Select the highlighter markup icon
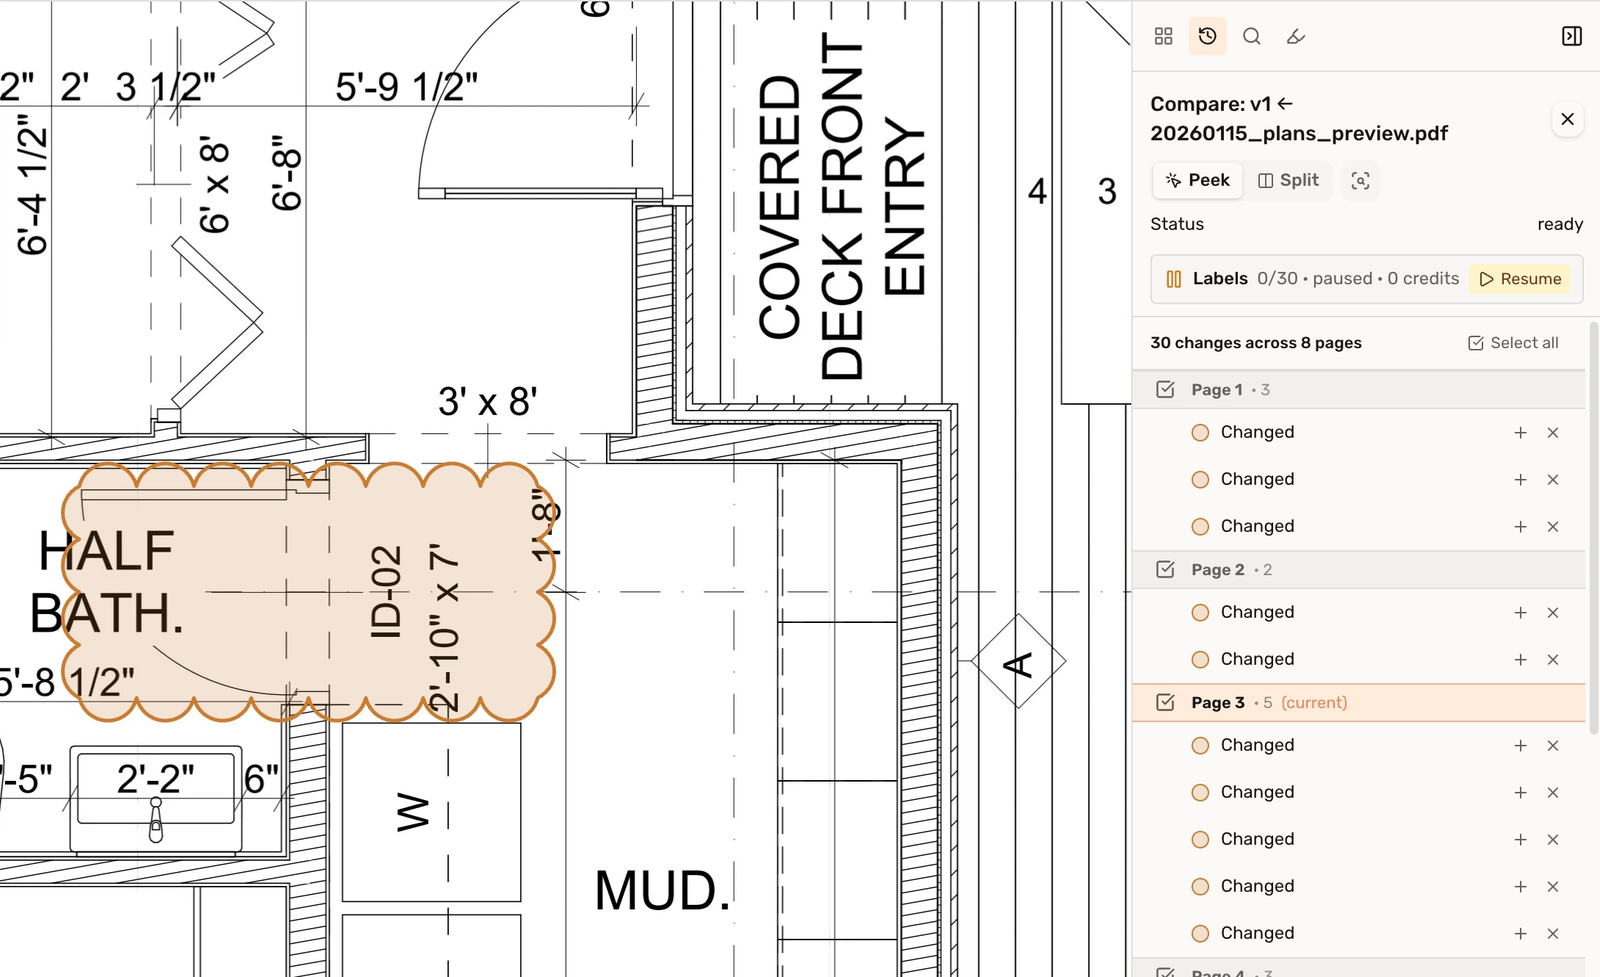Image resolution: width=1600 pixels, height=977 pixels. tap(1295, 37)
